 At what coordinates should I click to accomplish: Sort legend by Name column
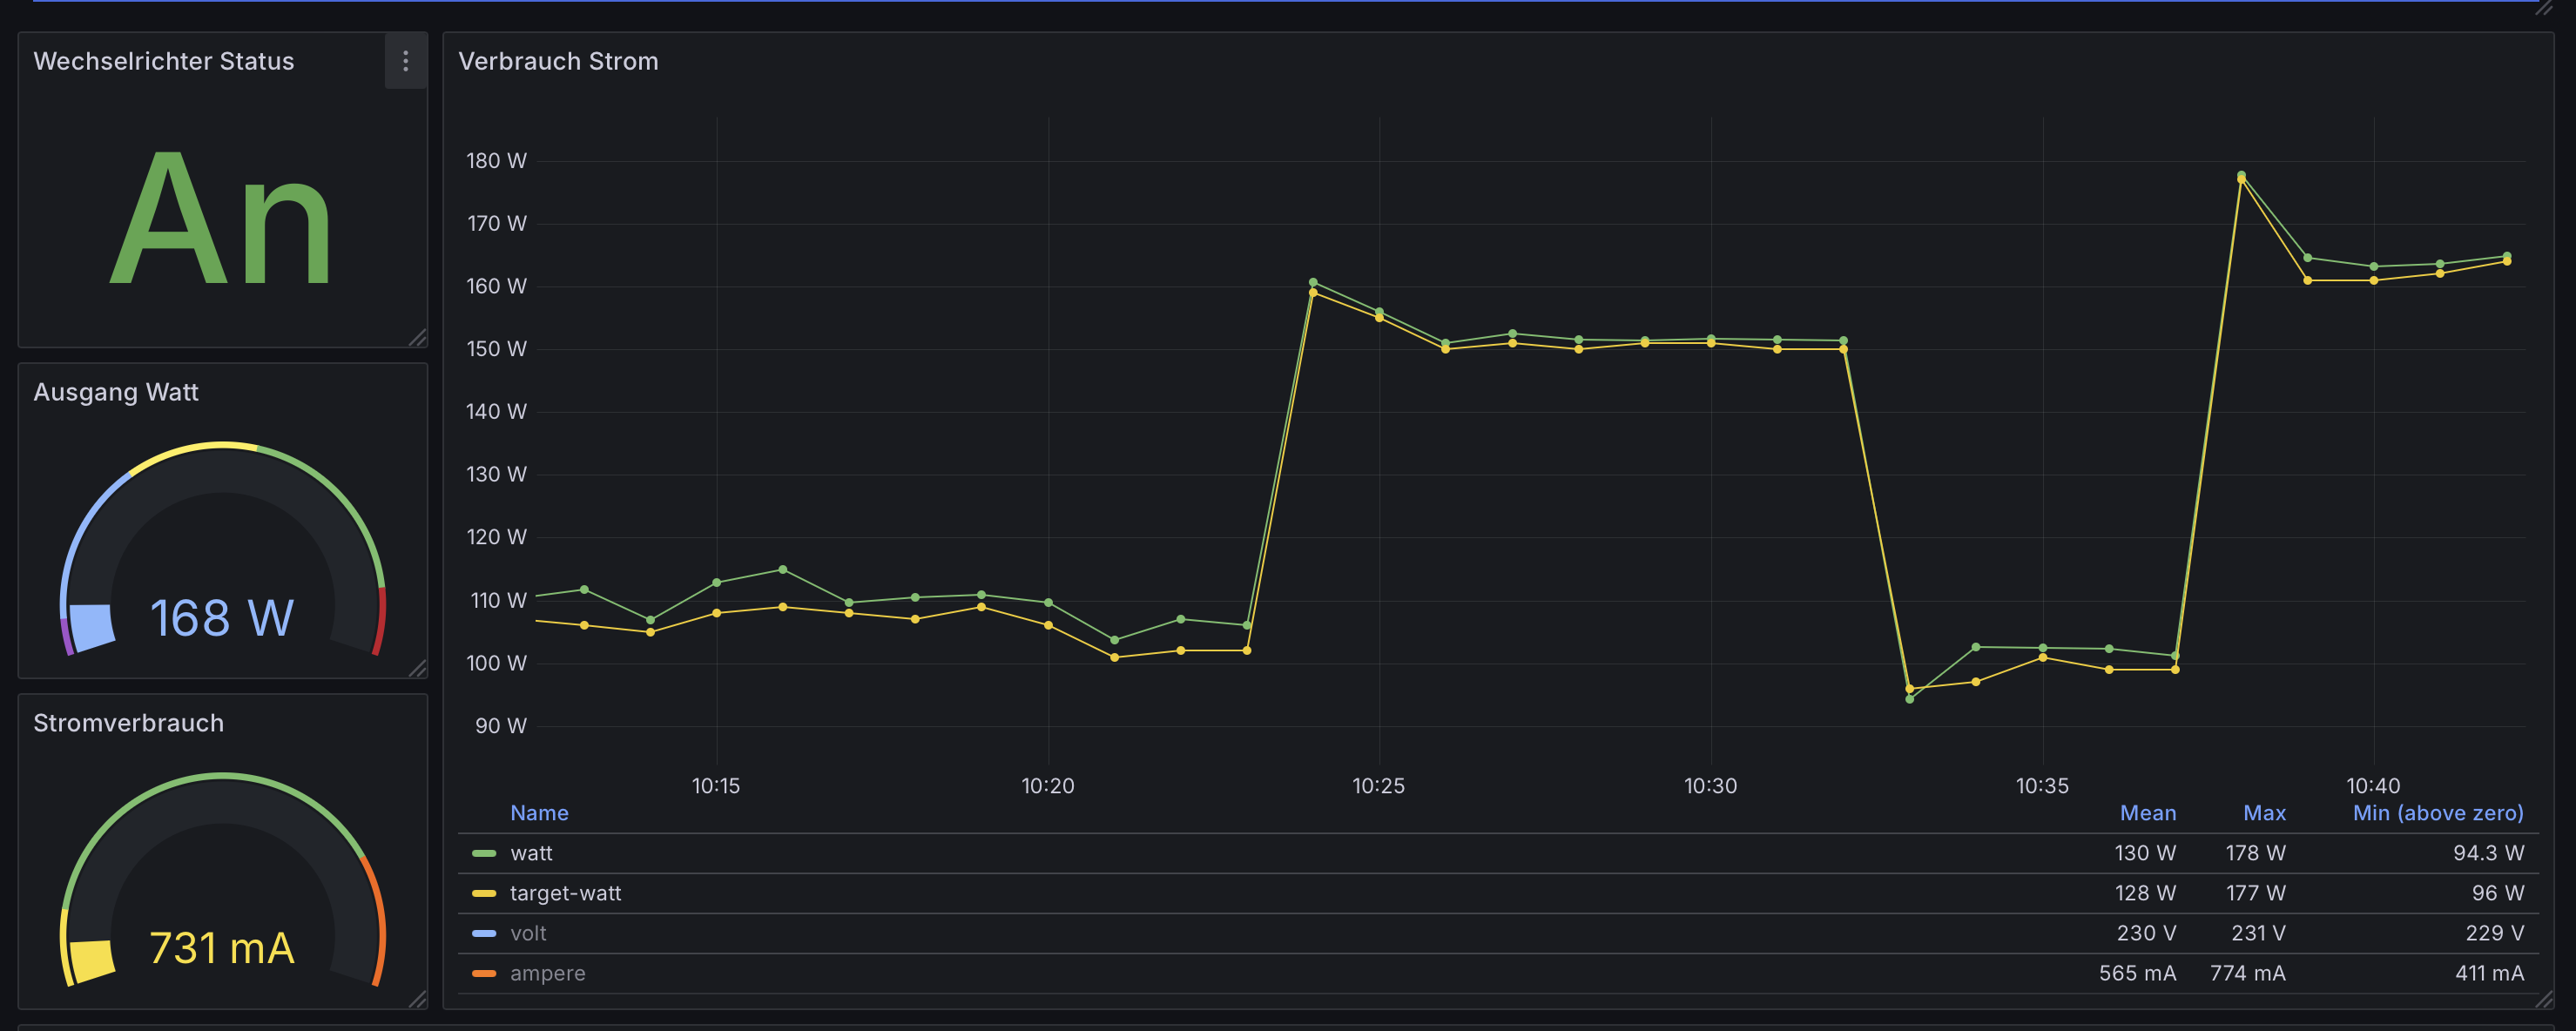(x=539, y=813)
